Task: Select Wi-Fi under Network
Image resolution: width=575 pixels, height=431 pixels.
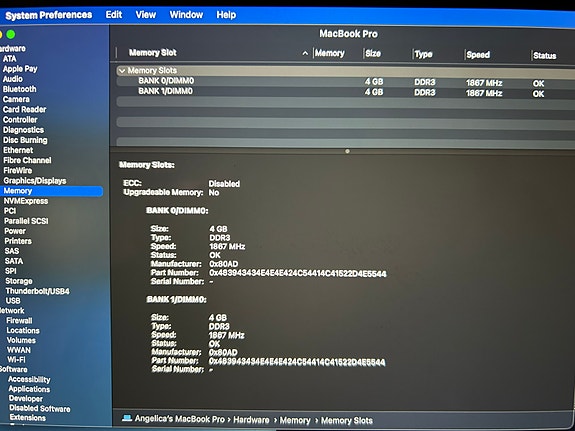Action: pos(17,359)
